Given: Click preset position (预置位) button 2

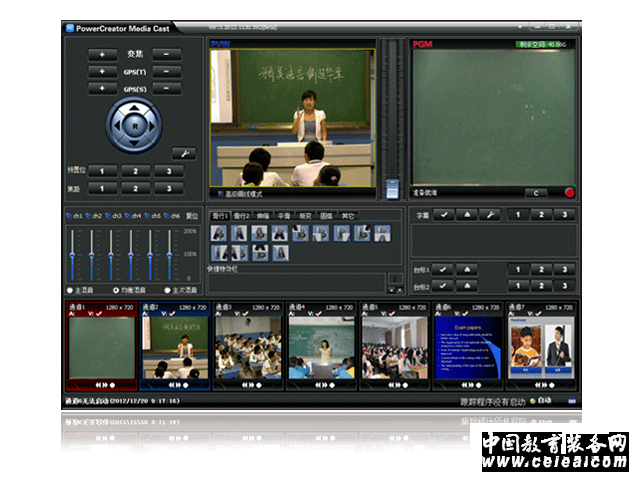Looking at the screenshot, I should pos(135,171).
